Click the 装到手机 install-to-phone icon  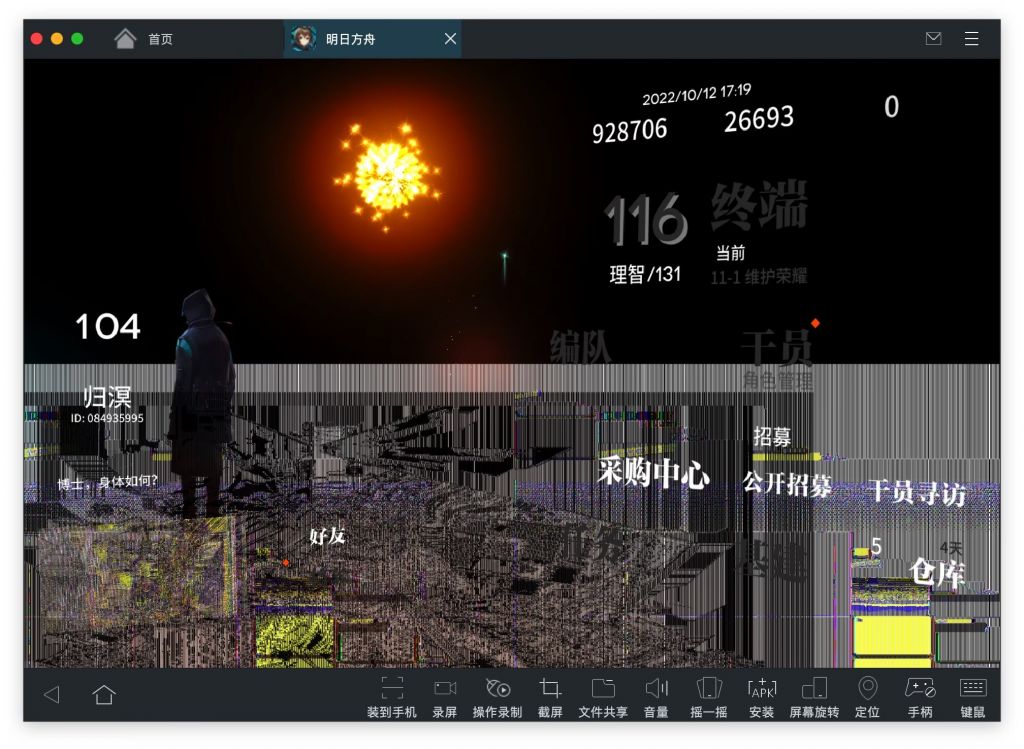click(392, 689)
